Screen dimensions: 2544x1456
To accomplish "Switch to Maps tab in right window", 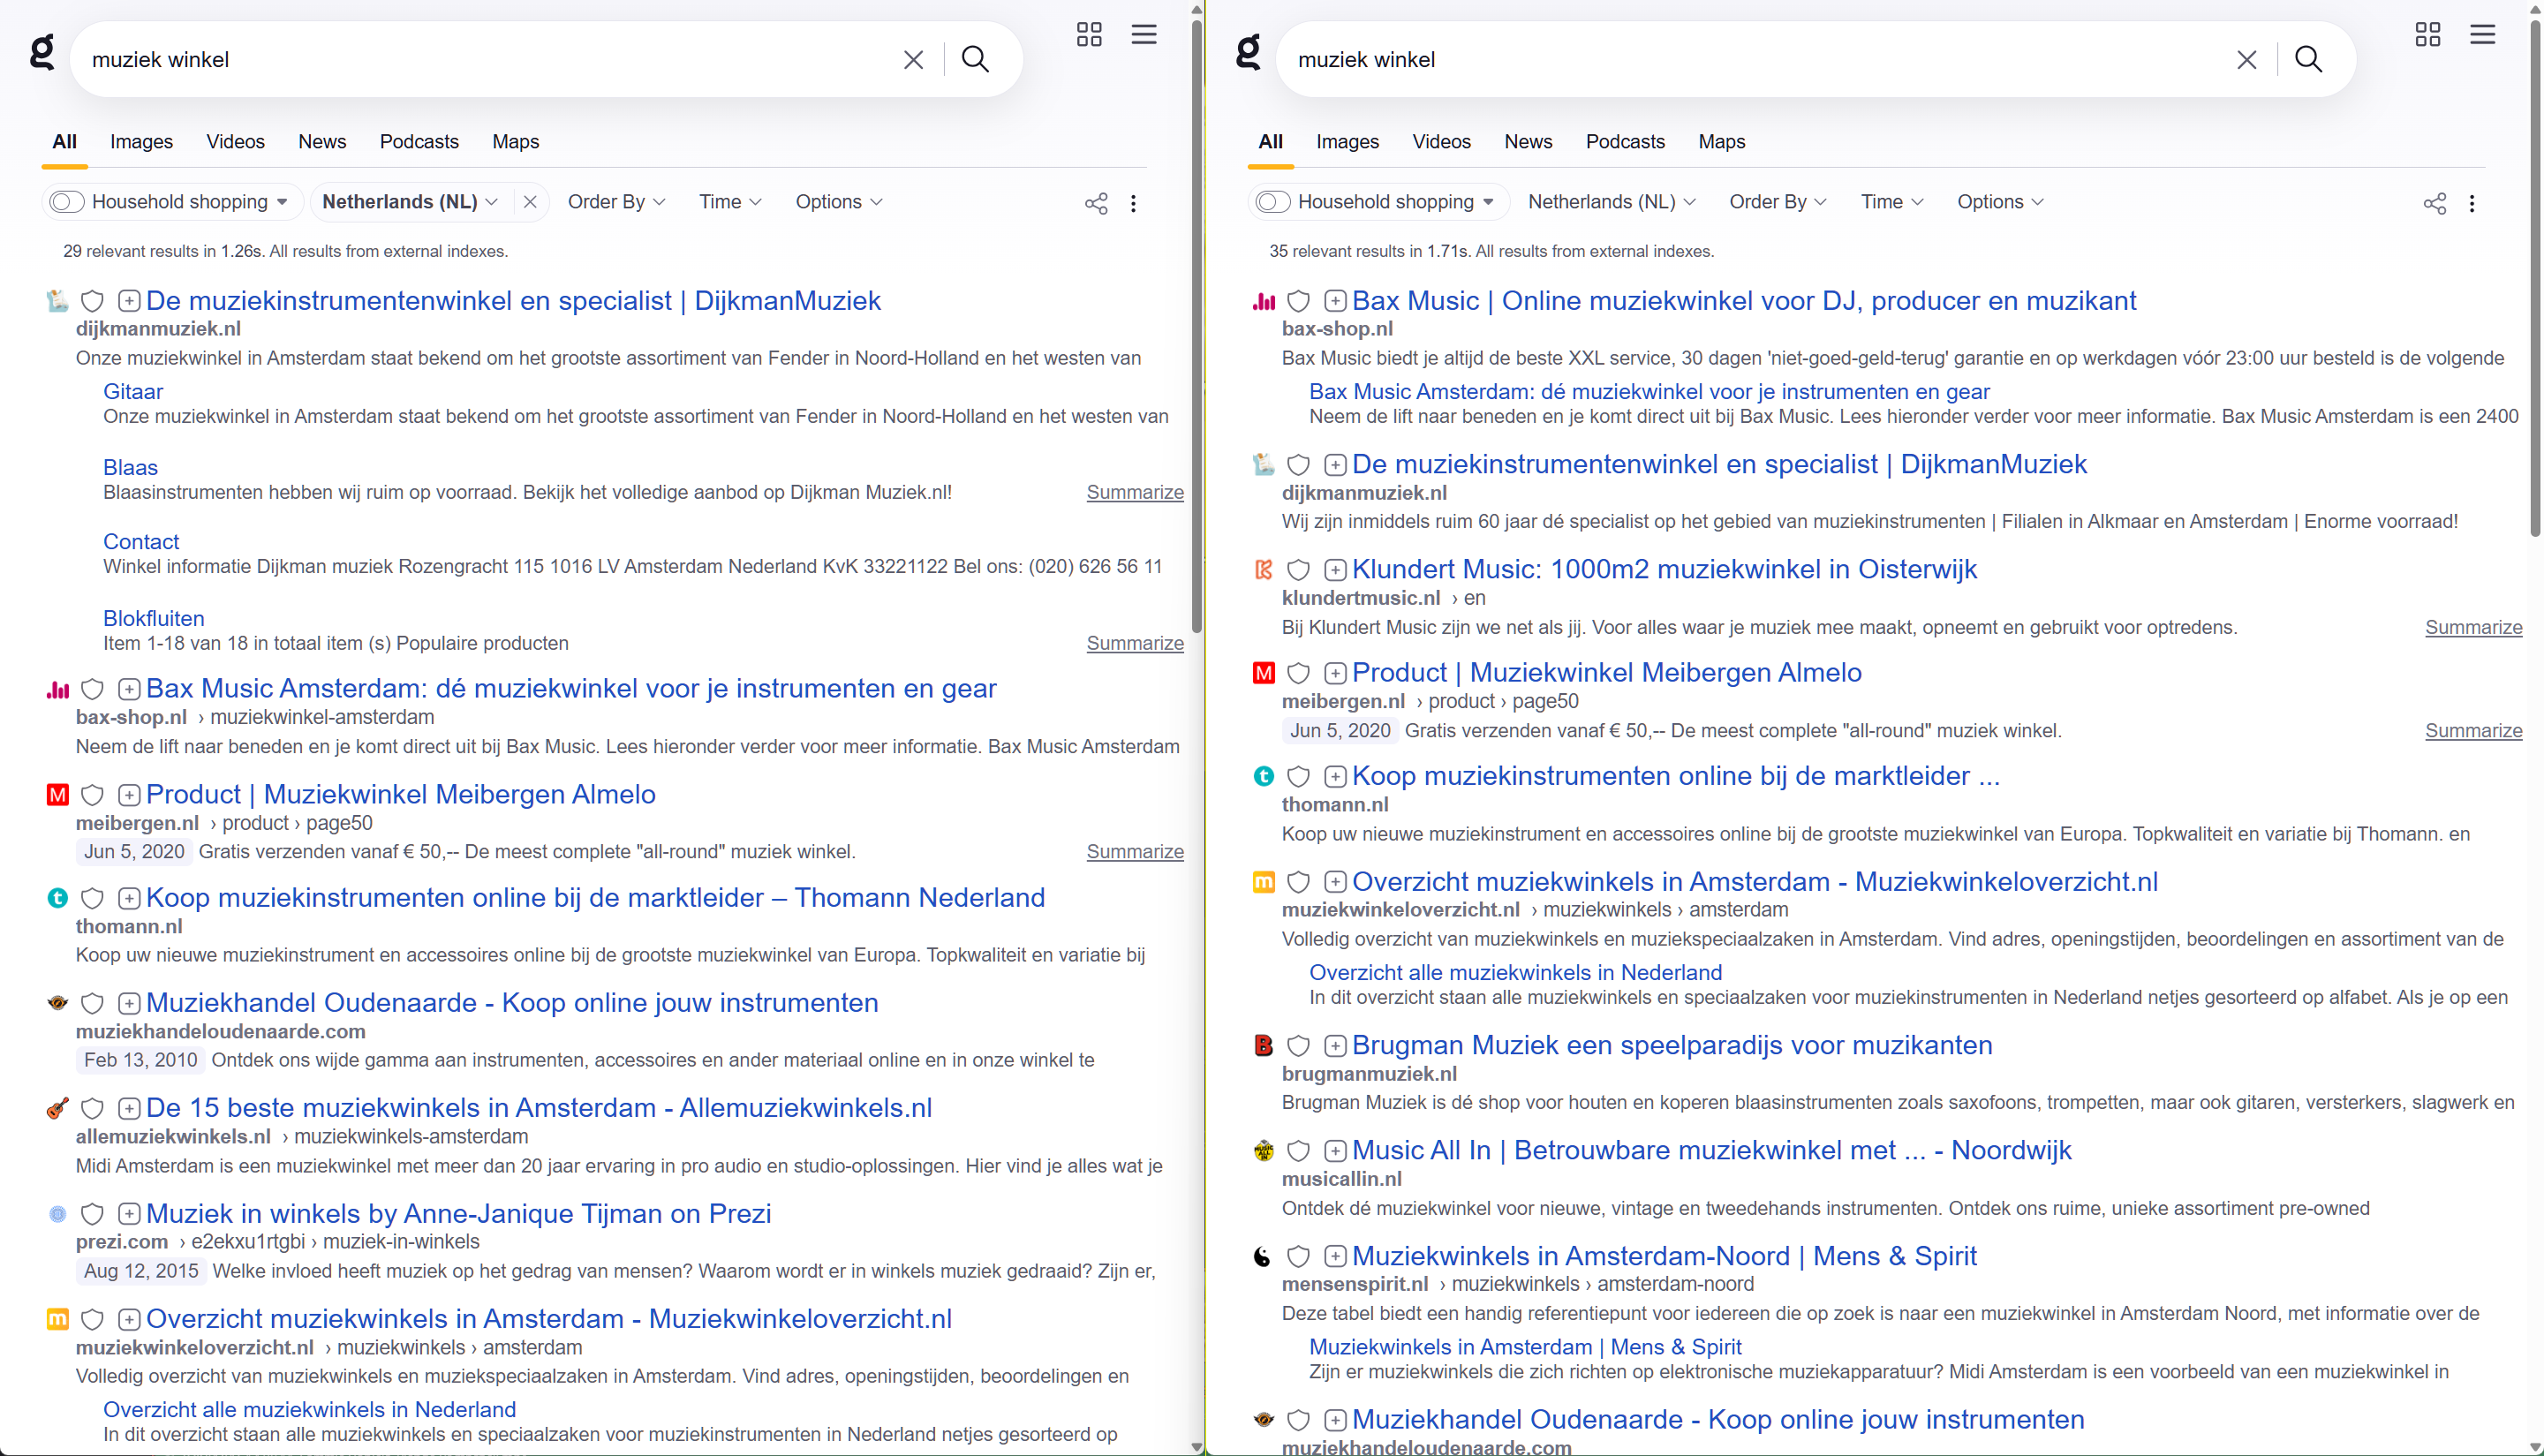I will point(1721,142).
